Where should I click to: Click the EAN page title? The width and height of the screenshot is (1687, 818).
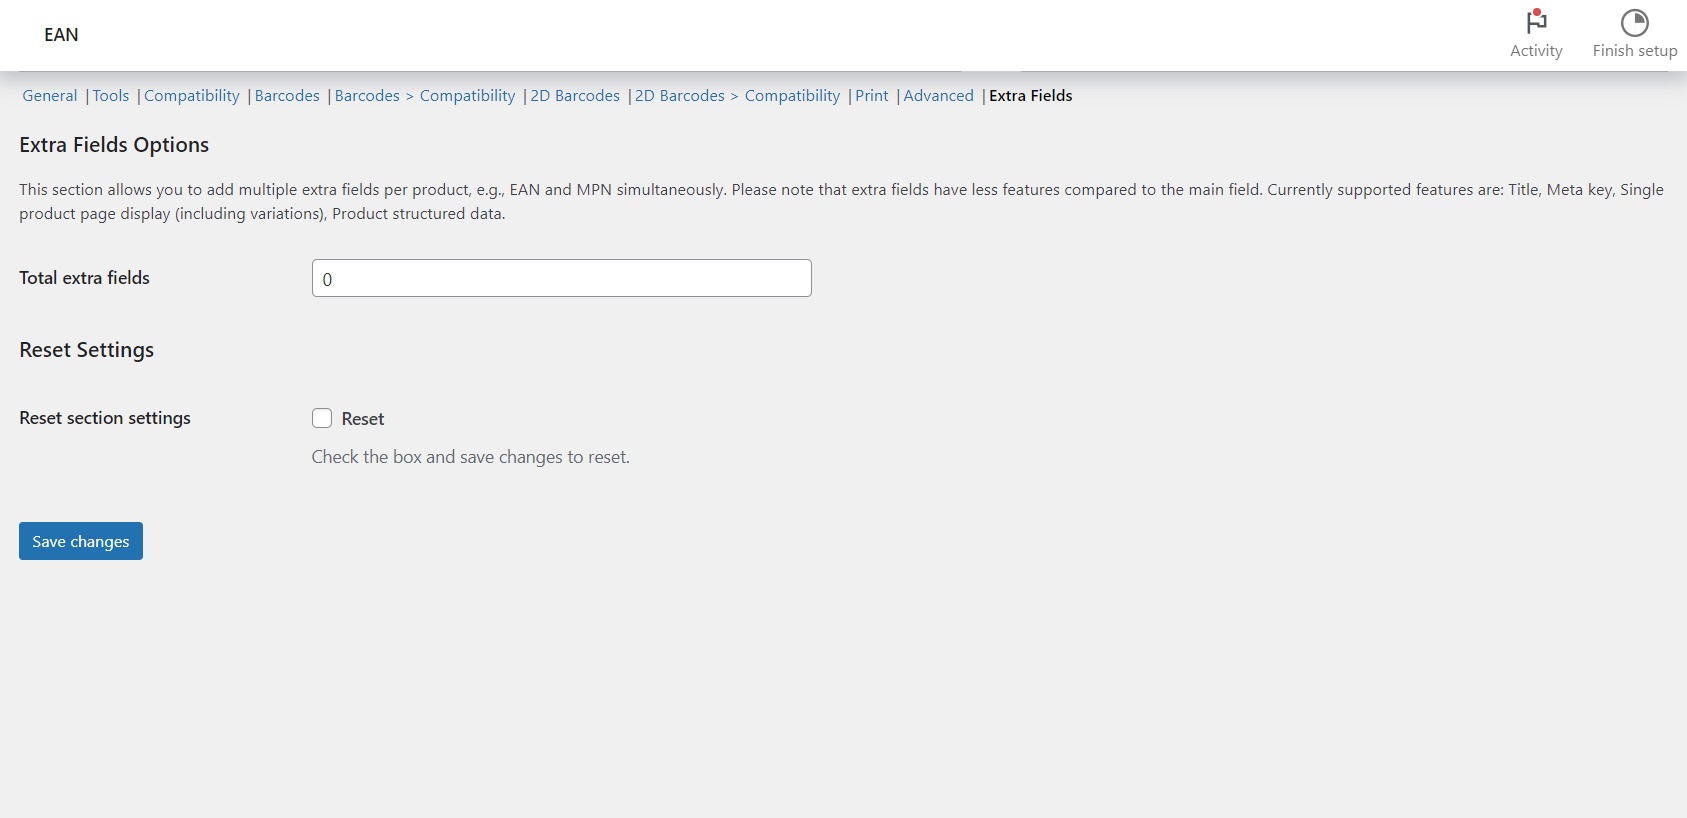pyautogui.click(x=61, y=35)
